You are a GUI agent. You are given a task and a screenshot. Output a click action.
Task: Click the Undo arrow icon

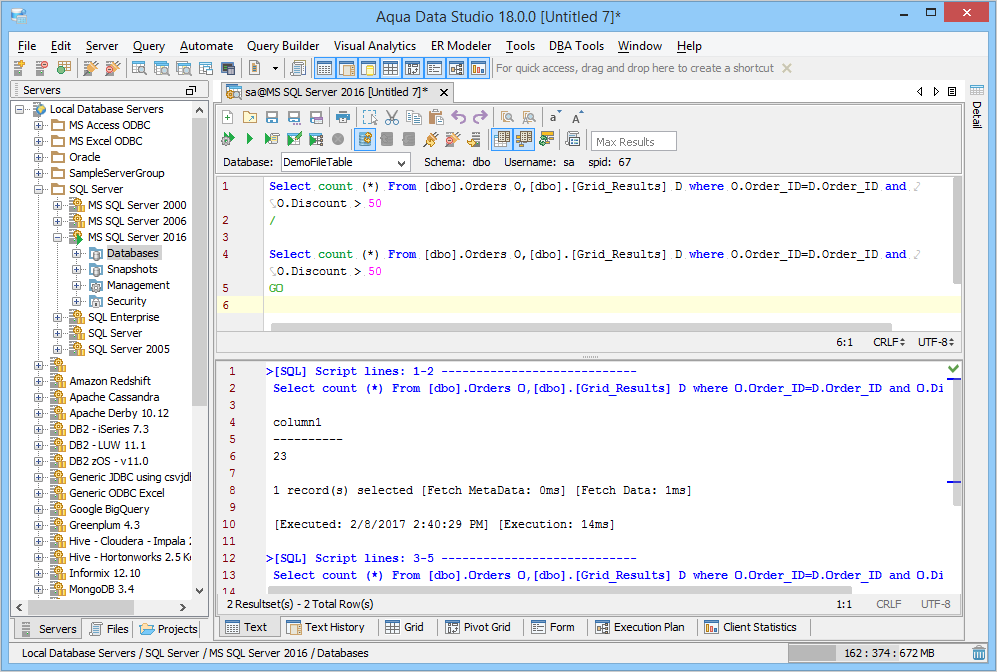click(459, 117)
